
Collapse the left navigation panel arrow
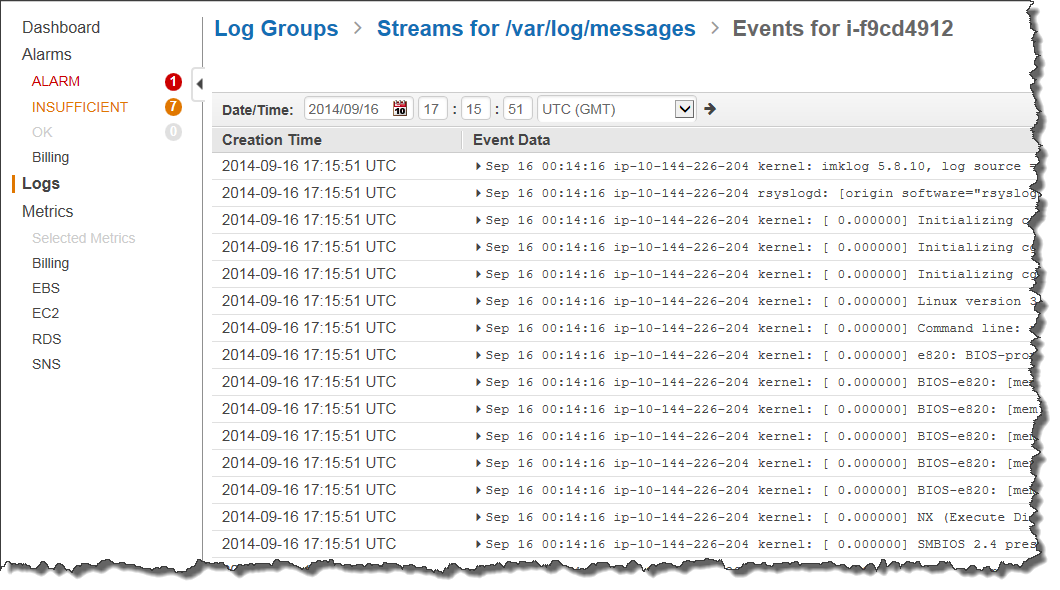(x=199, y=84)
